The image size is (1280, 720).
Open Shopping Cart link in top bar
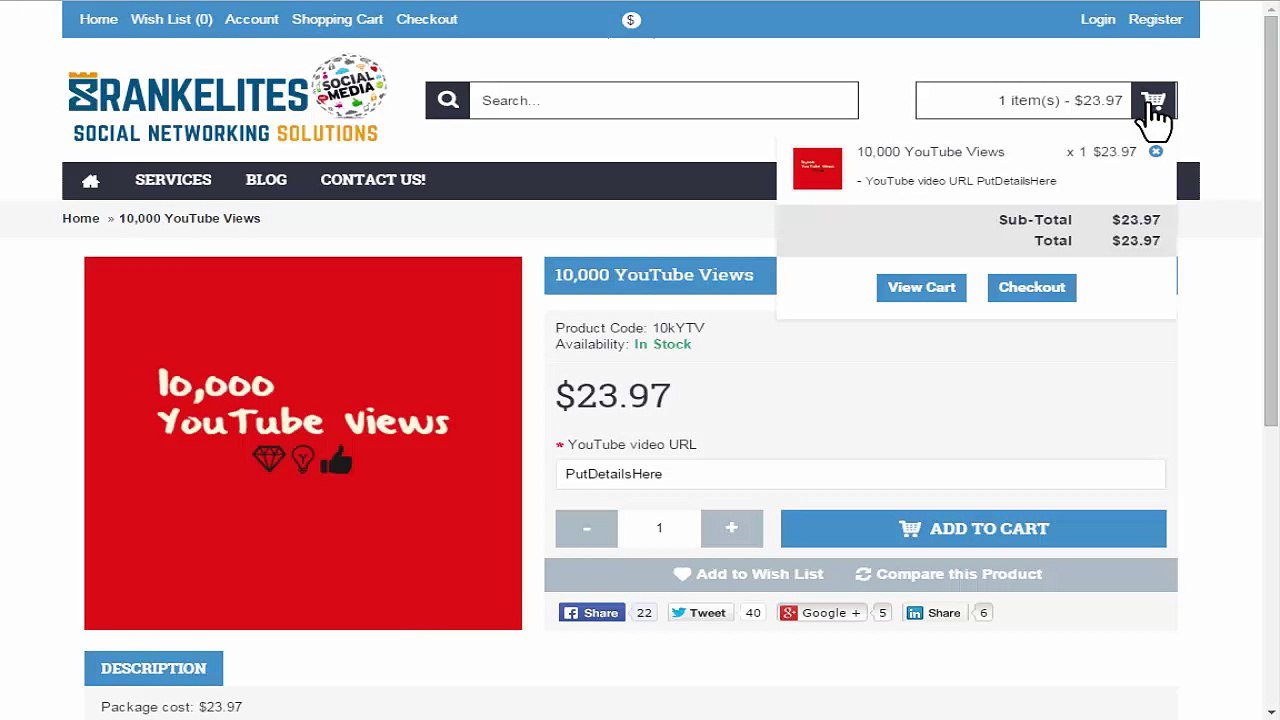click(337, 19)
